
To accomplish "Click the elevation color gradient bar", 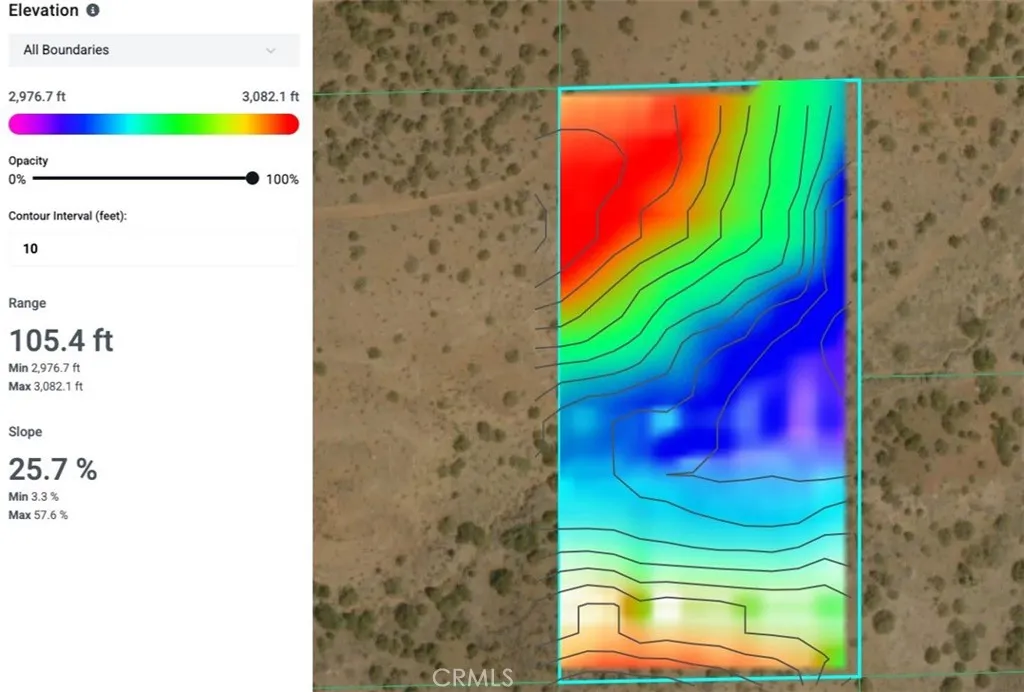I will [153, 124].
